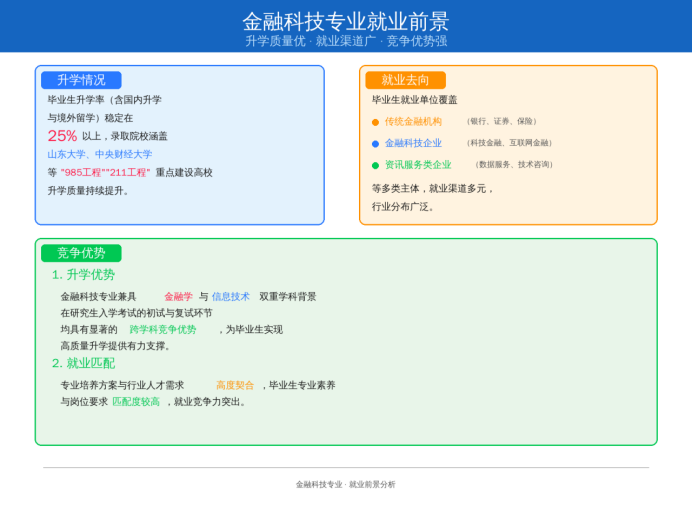Click the line 与境外留学）稳定在

click(90, 118)
